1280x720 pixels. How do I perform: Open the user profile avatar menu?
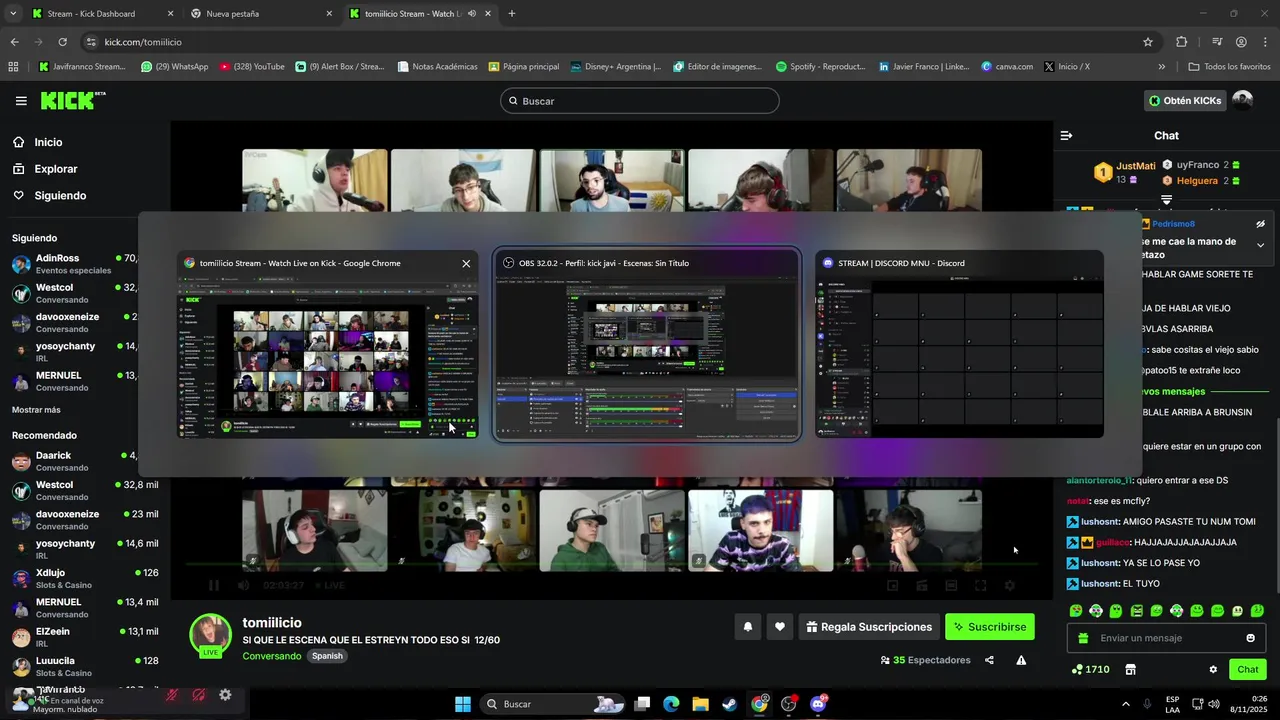tap(1243, 101)
